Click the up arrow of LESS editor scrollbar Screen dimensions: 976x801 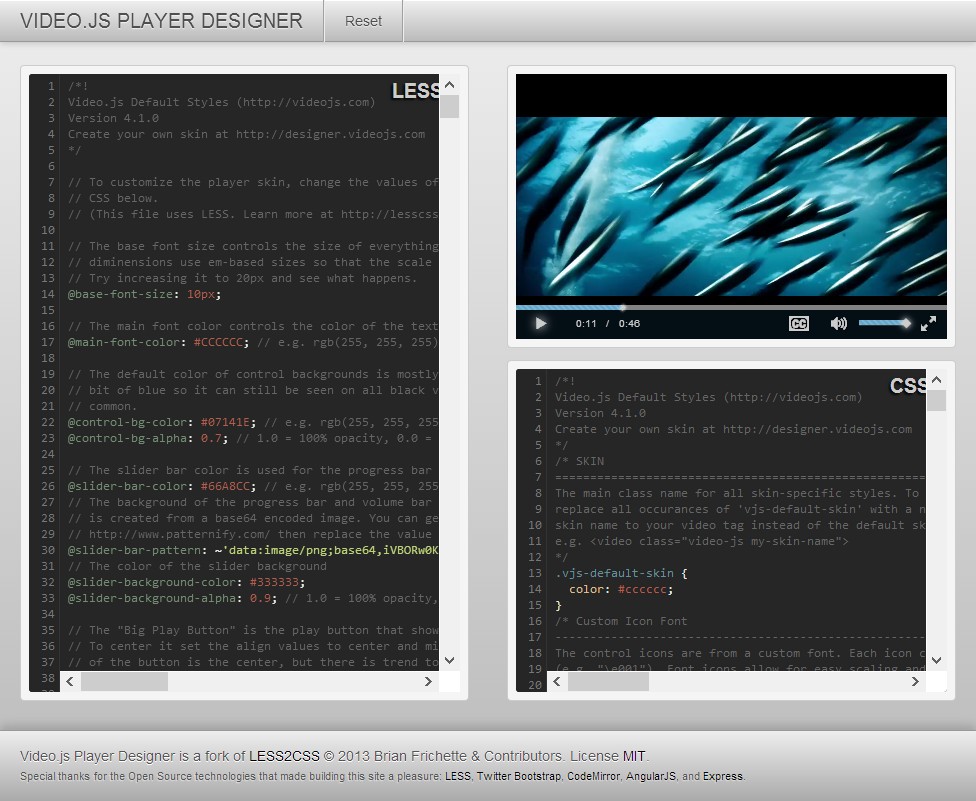tap(449, 85)
